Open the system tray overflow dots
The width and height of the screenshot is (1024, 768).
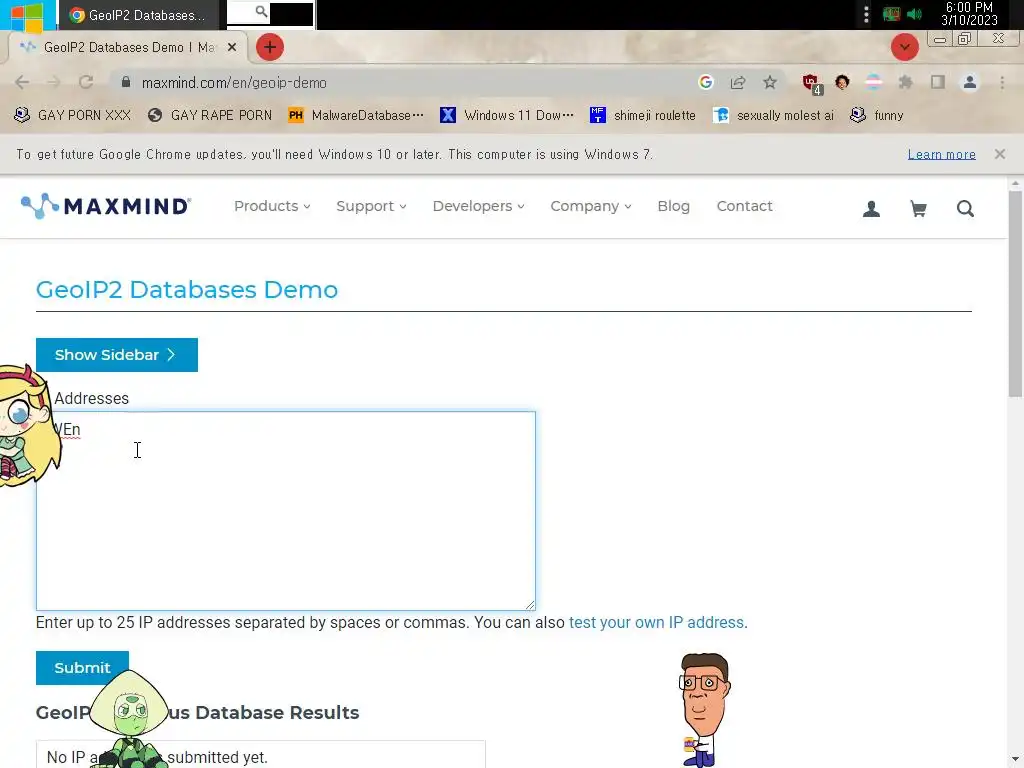point(866,14)
